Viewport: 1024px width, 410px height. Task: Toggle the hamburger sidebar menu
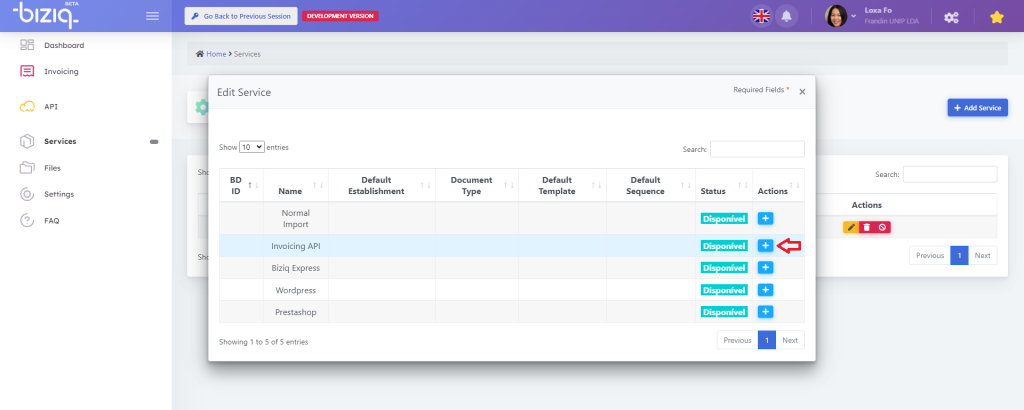[152, 16]
